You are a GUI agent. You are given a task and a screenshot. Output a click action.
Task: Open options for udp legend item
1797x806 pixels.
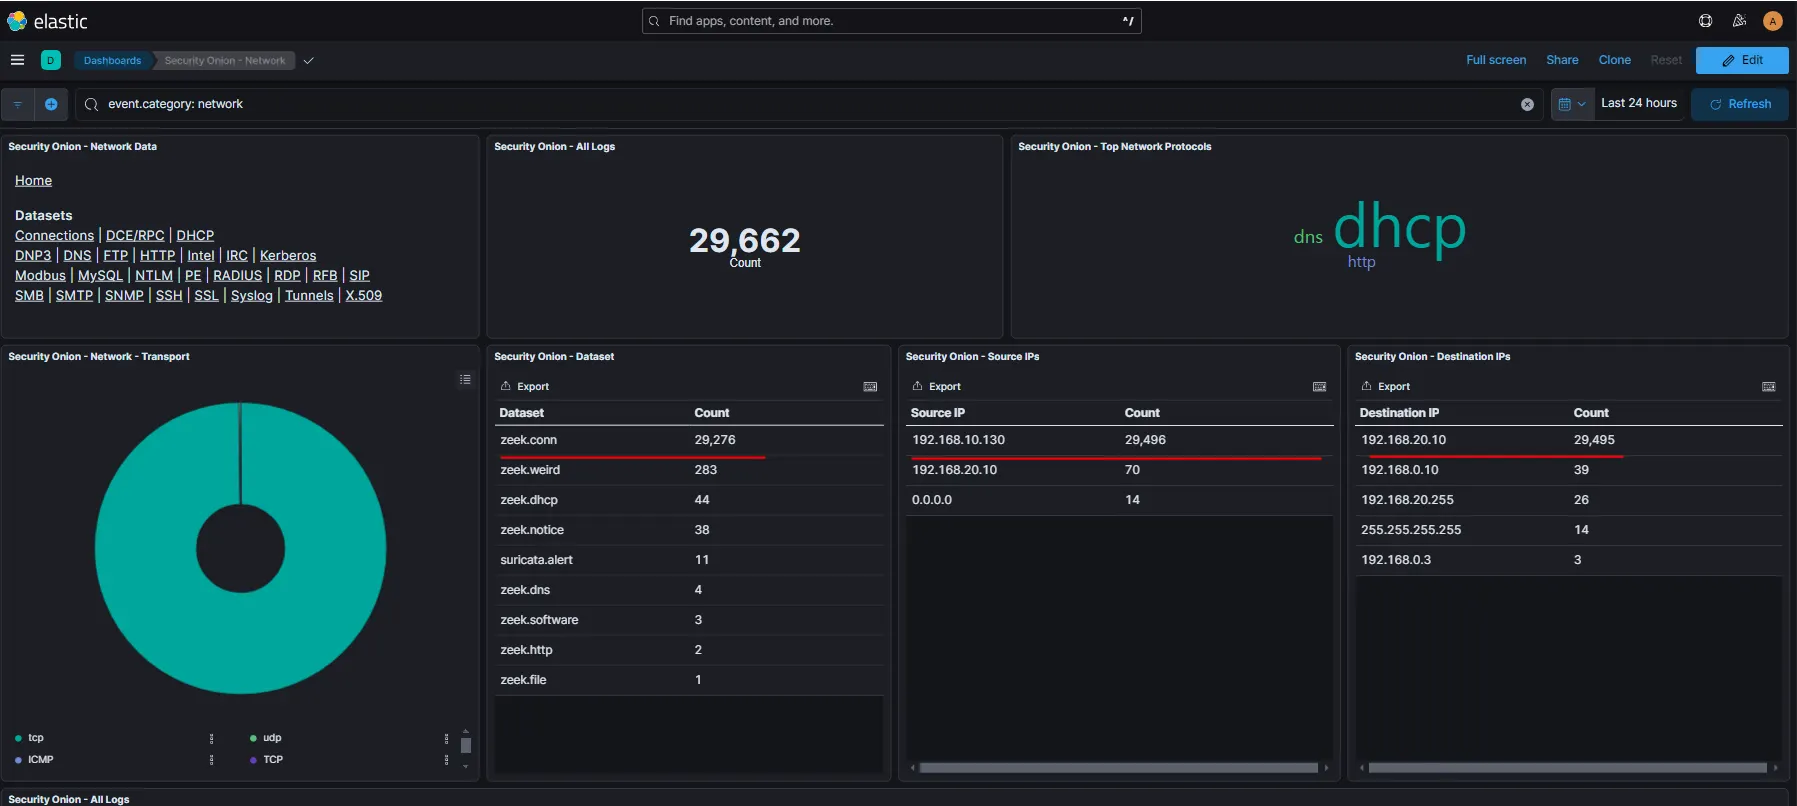coord(446,739)
